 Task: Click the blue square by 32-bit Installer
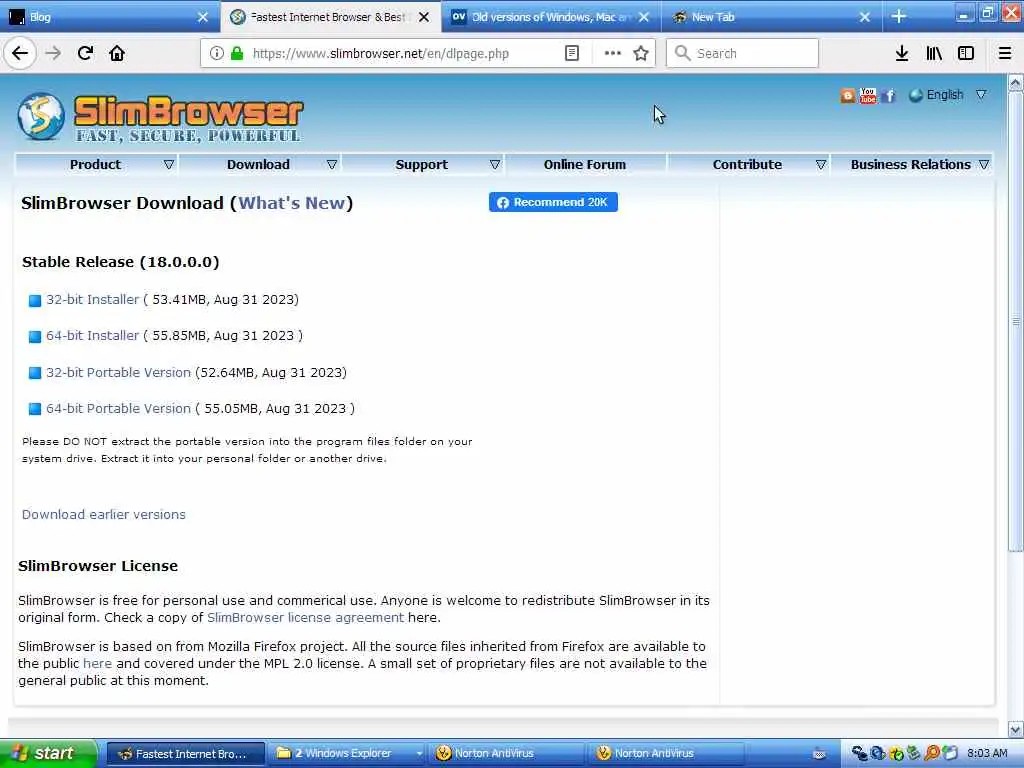[x=35, y=300]
